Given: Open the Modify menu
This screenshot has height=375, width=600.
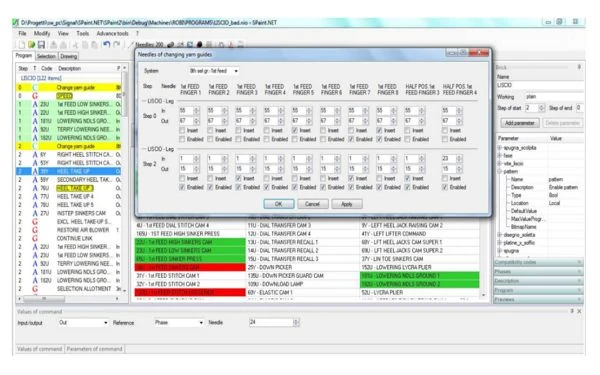Looking at the screenshot, I should tap(42, 33).
